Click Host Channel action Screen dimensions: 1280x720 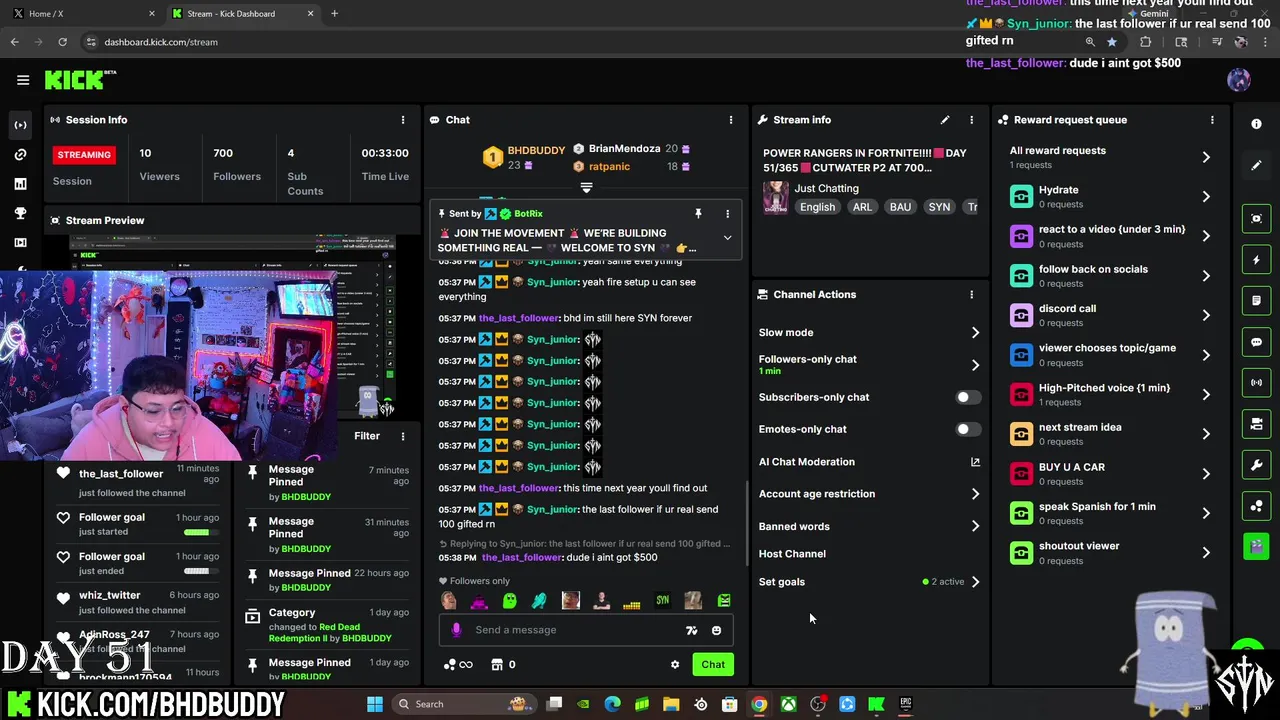click(x=792, y=554)
